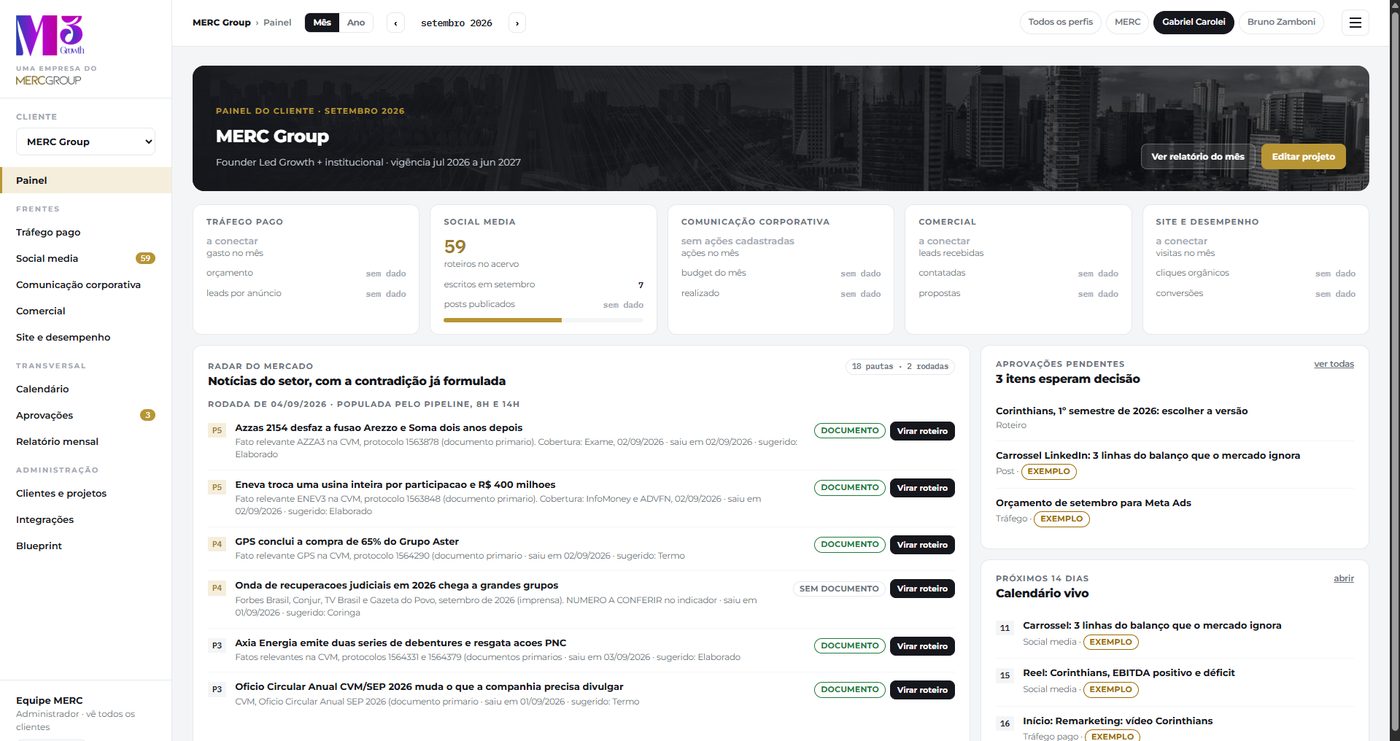
Task: Open Orçamento de setembro para Meta Ads
Action: pyautogui.click(x=1175, y=510)
